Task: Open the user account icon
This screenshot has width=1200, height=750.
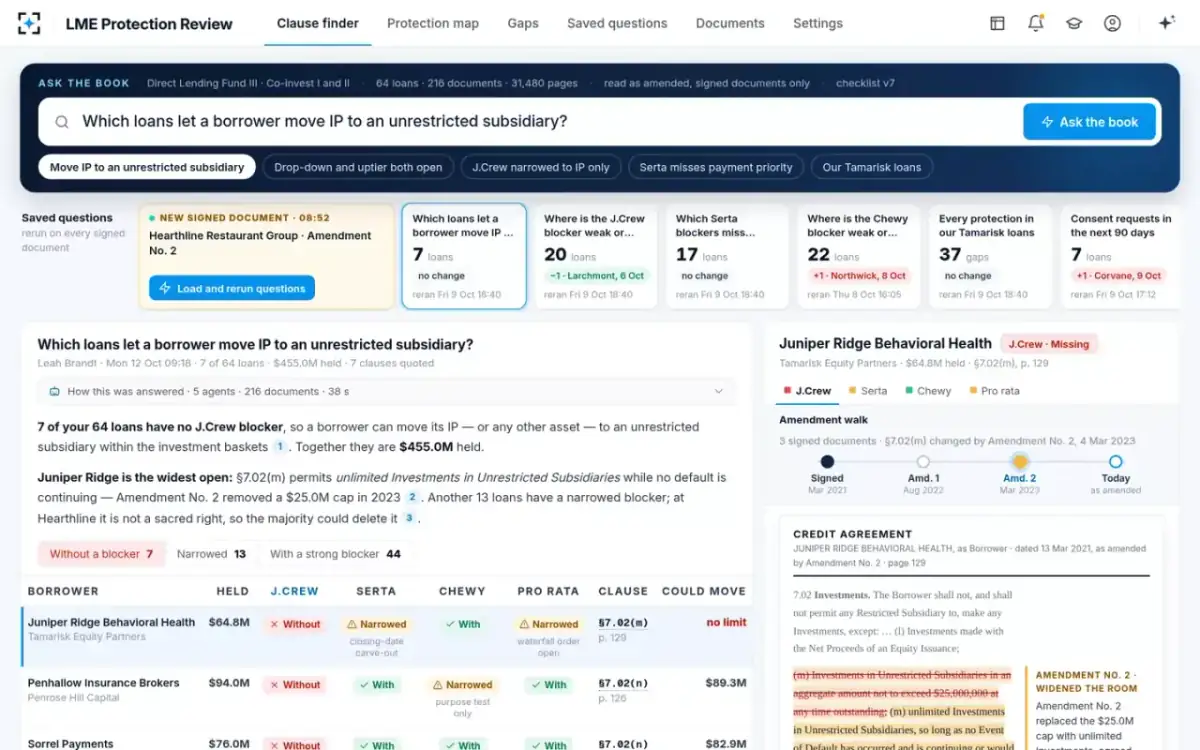Action: 1112,23
